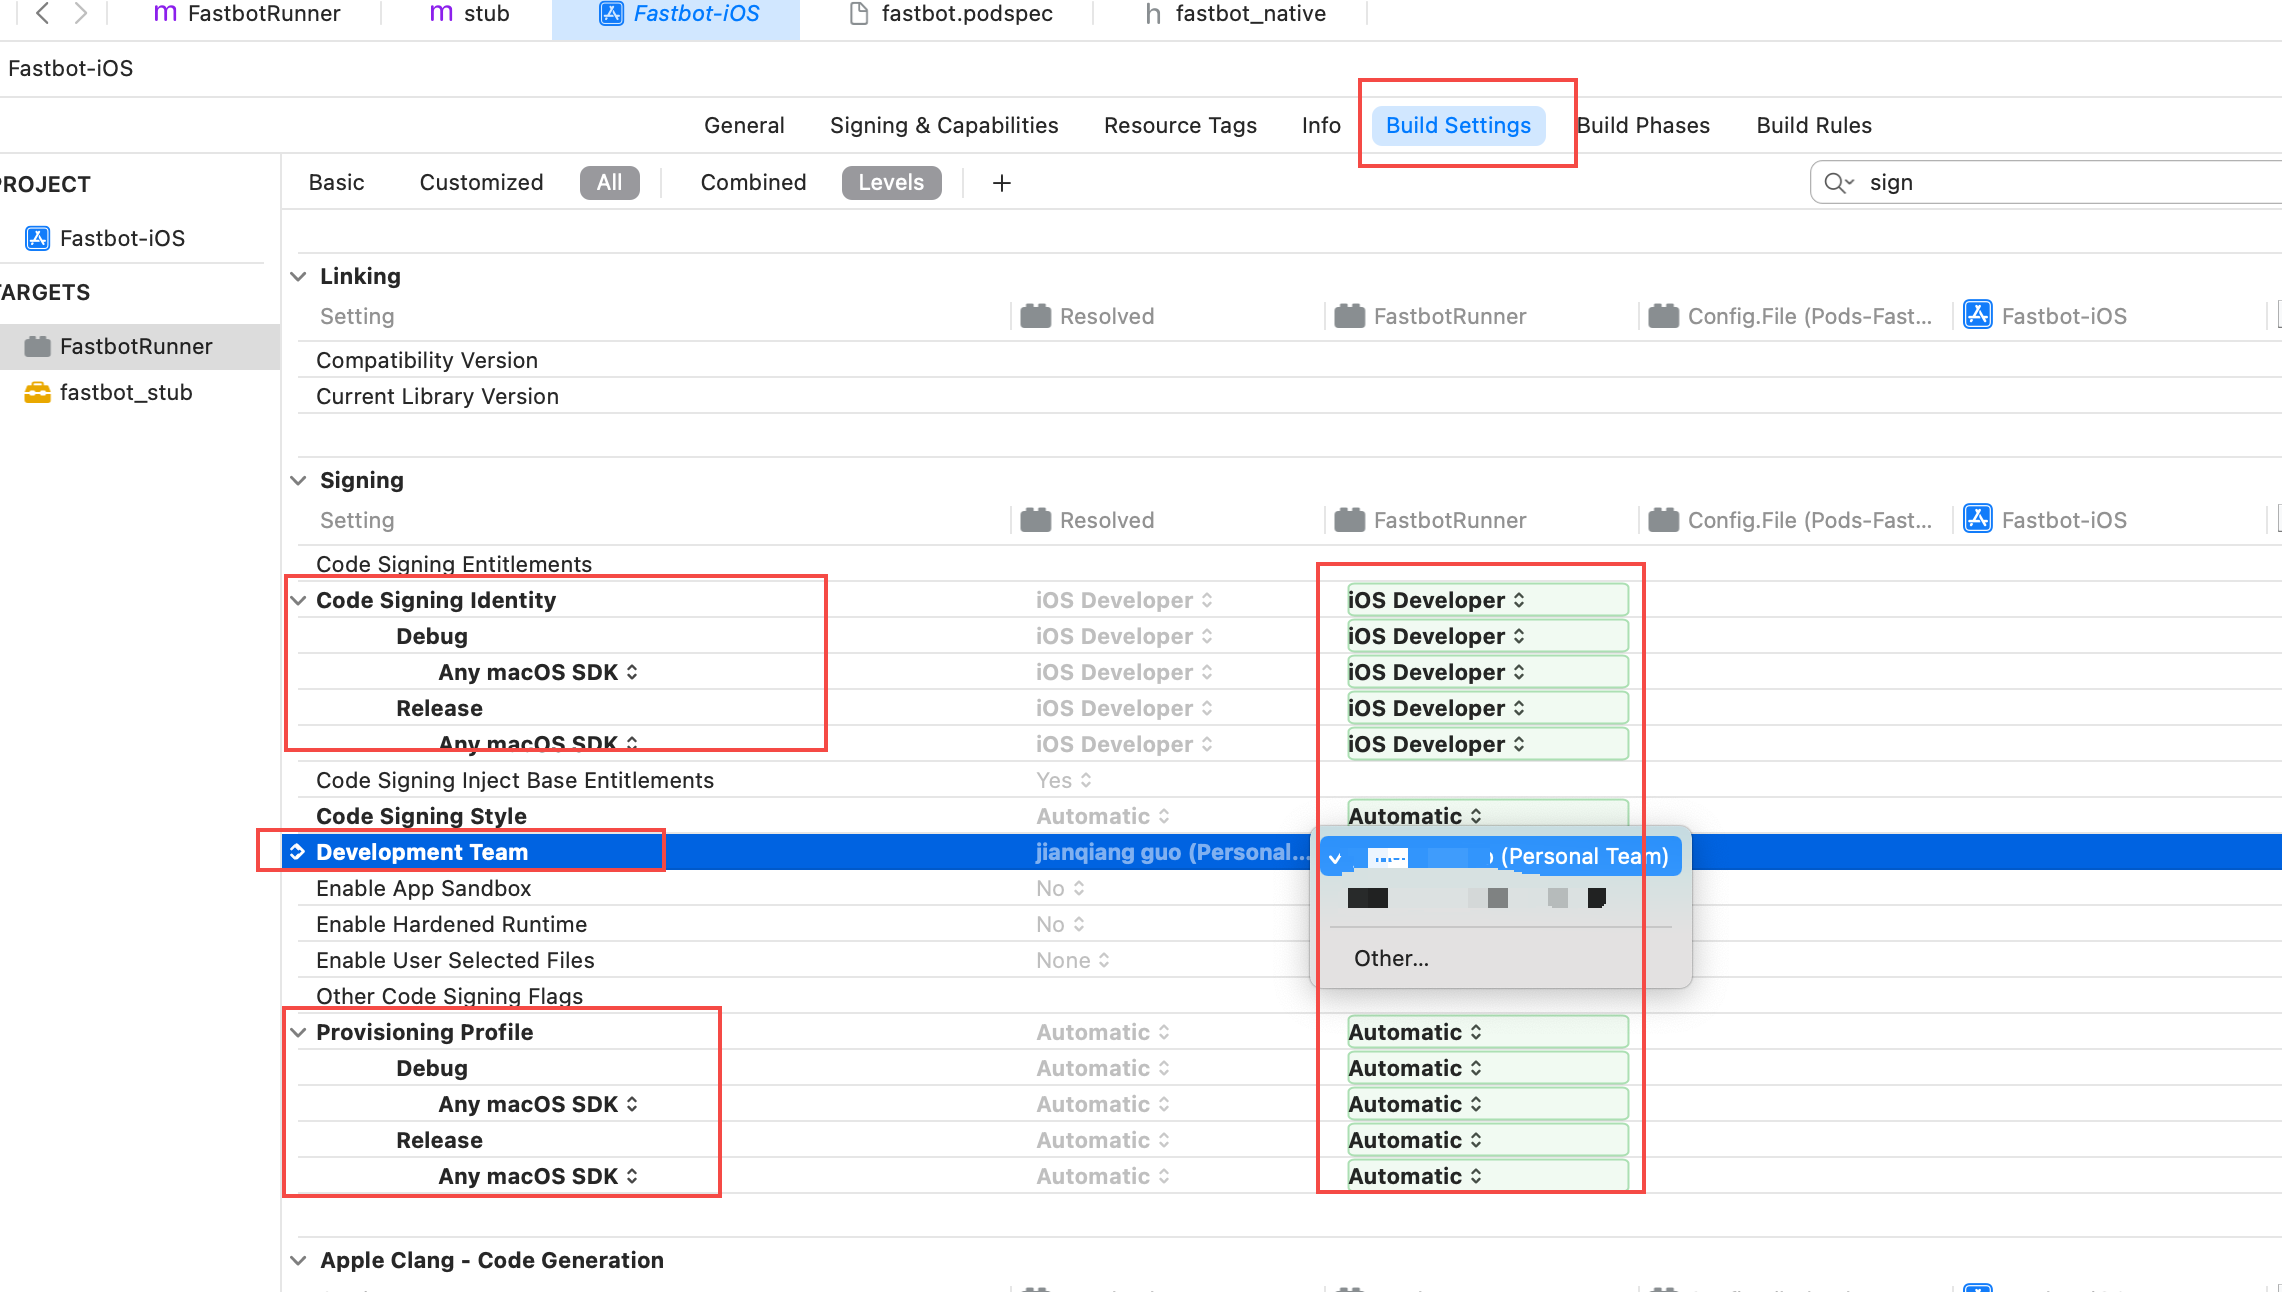Select the All settings filter
This screenshot has width=2282, height=1292.
(609, 182)
